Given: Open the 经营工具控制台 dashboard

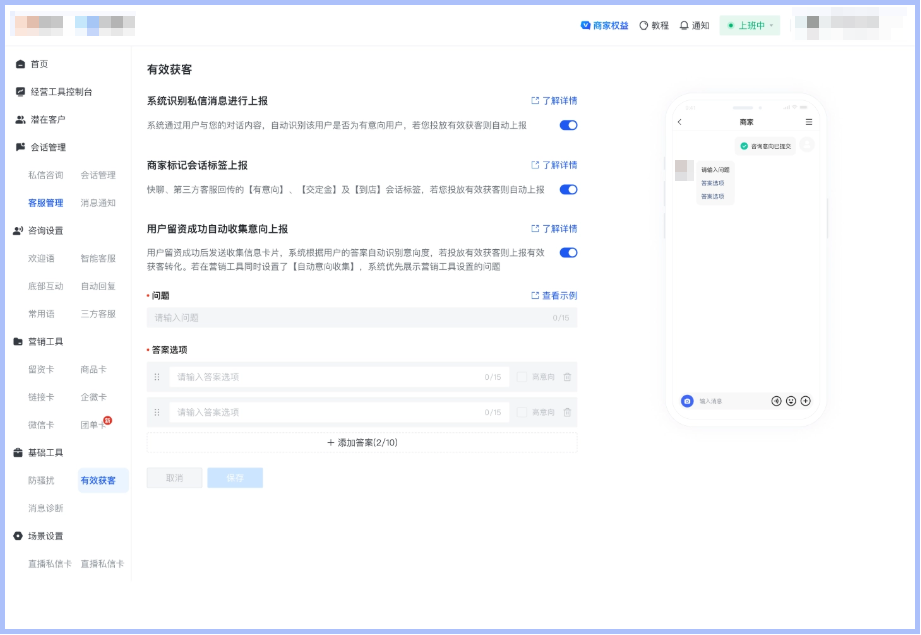Looking at the screenshot, I should tap(62, 91).
